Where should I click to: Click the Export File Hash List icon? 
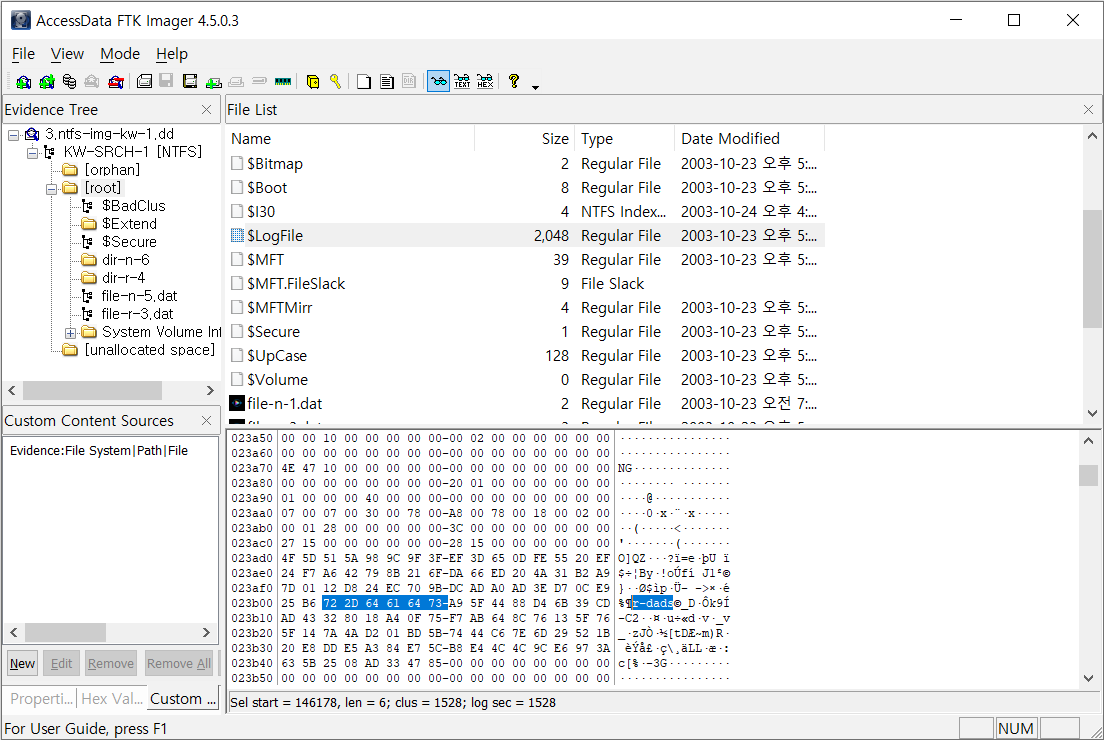387,82
